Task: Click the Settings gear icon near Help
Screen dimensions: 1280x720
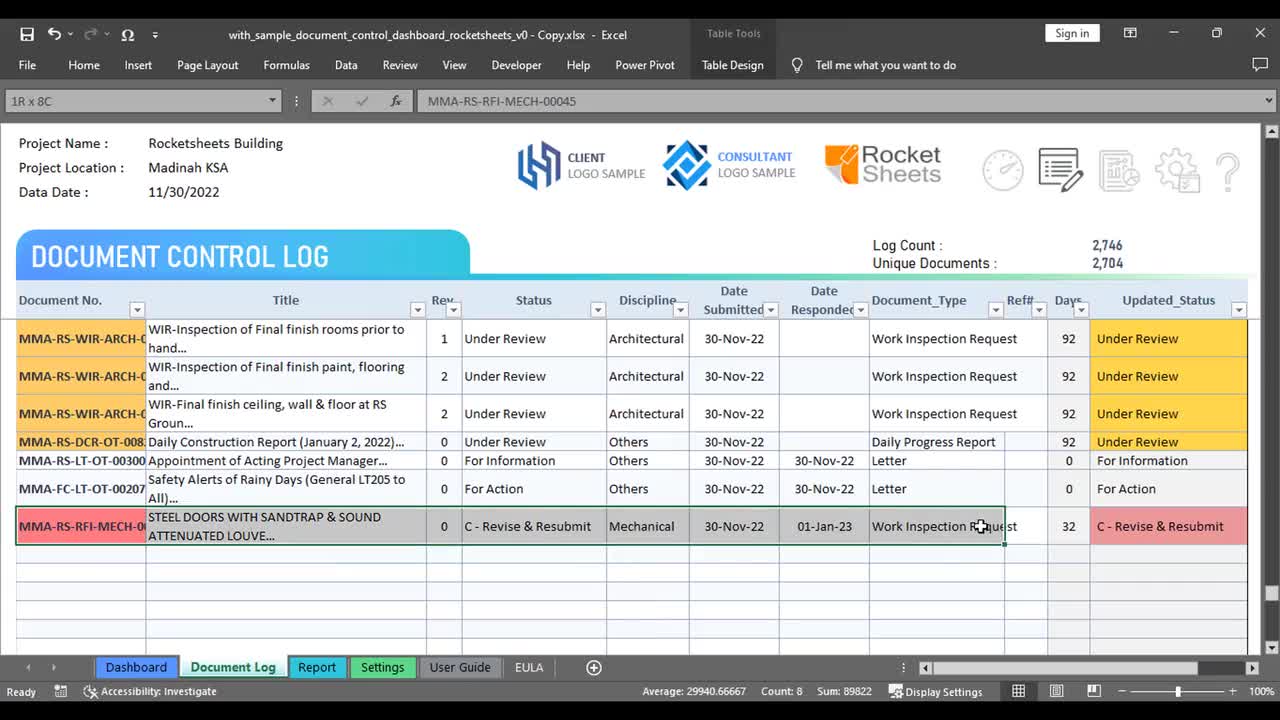Action: [x=1177, y=170]
